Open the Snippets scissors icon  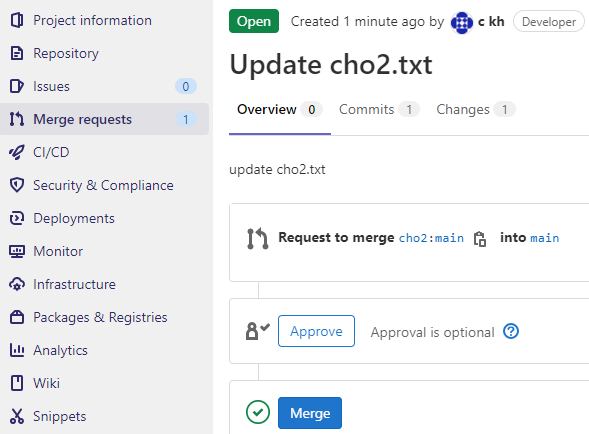(17, 416)
